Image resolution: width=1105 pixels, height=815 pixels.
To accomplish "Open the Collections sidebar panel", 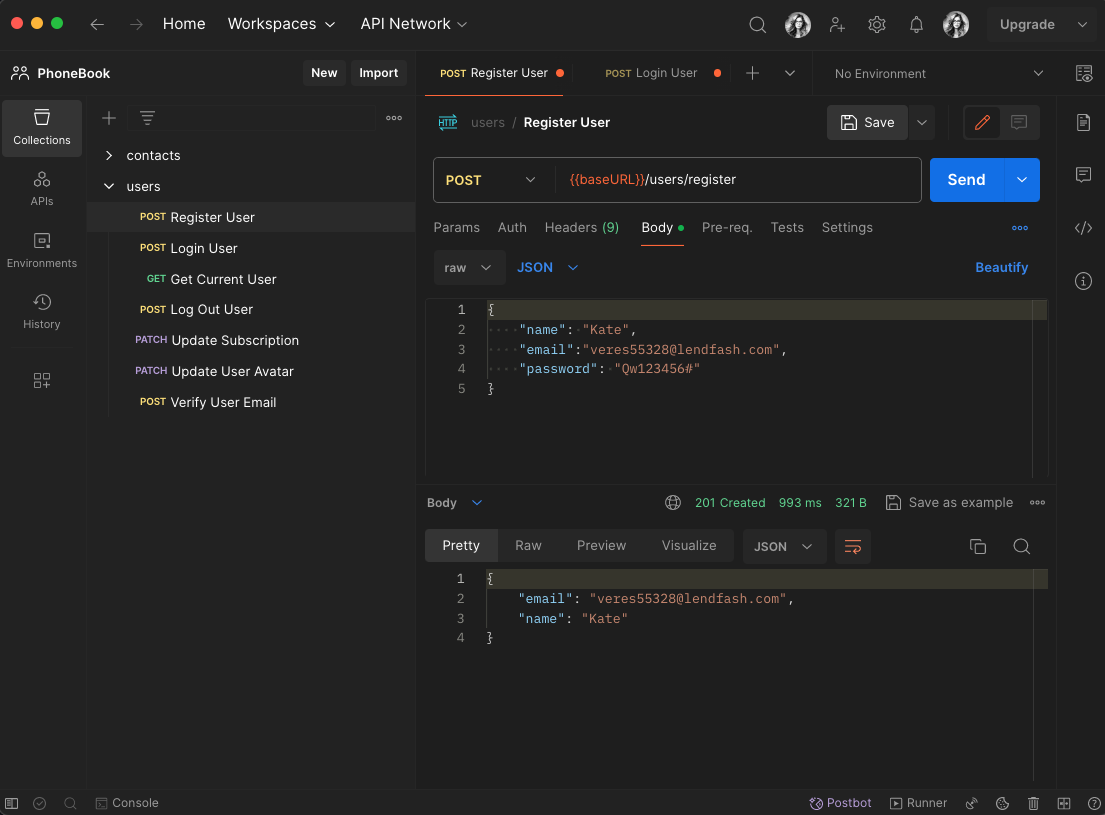I will coord(42,128).
